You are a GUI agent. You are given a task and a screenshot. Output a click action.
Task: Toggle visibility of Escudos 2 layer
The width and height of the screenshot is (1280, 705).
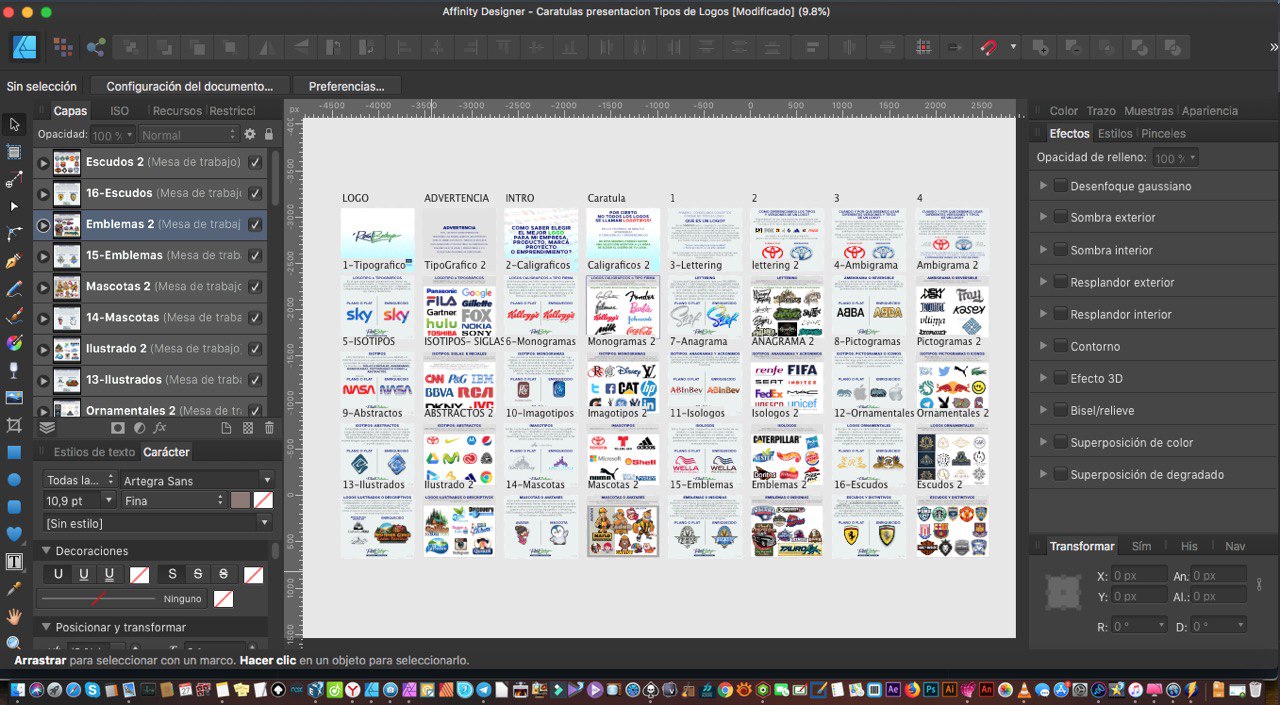256,162
